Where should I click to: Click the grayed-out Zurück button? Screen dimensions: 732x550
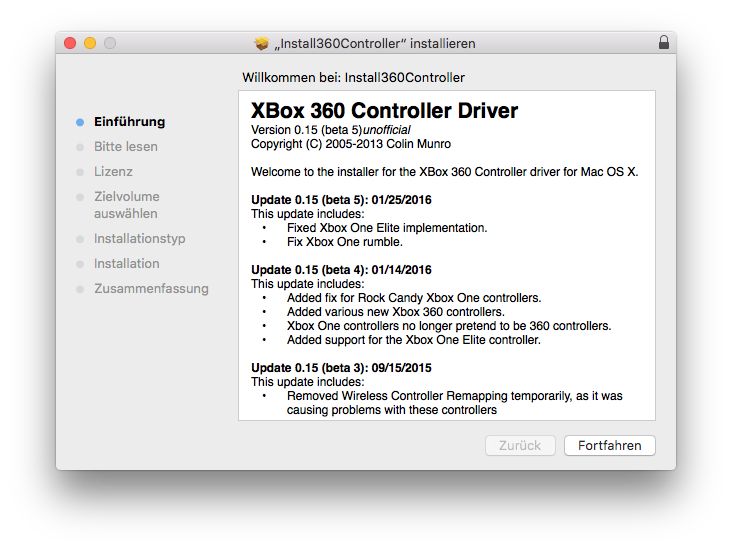tap(519, 445)
